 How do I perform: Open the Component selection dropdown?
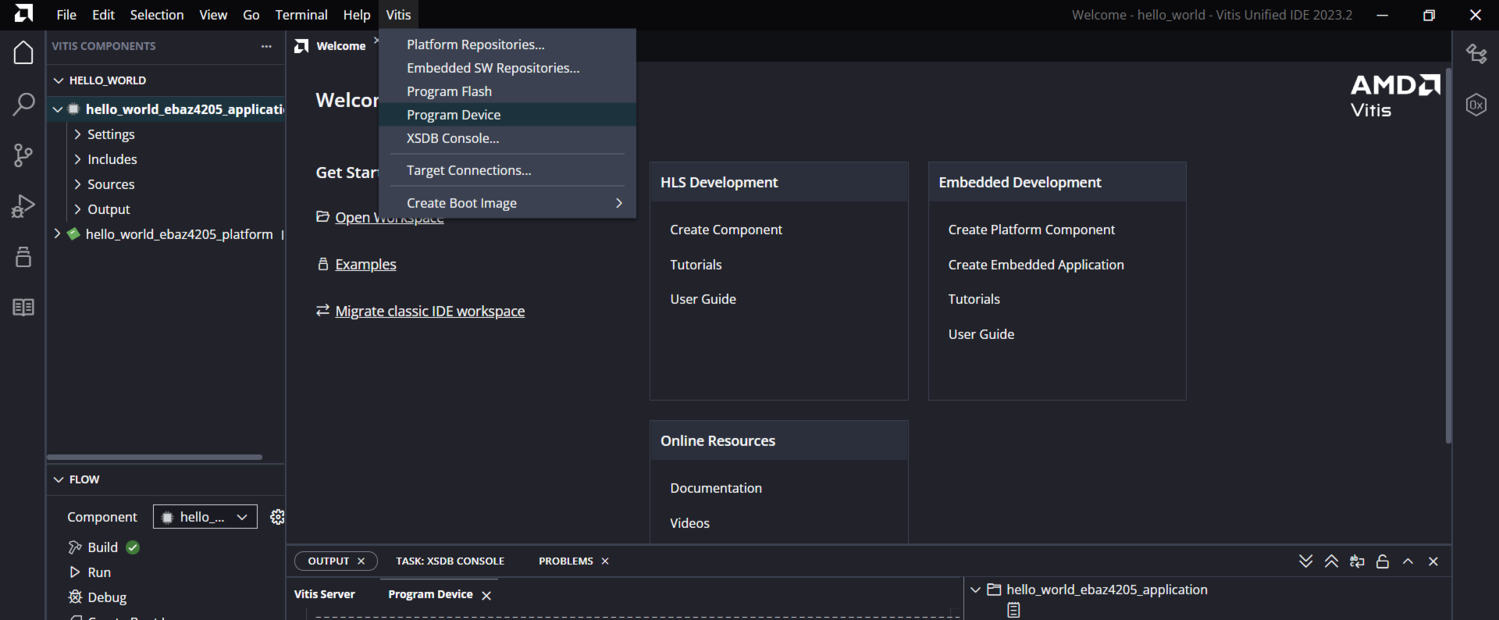tap(205, 517)
